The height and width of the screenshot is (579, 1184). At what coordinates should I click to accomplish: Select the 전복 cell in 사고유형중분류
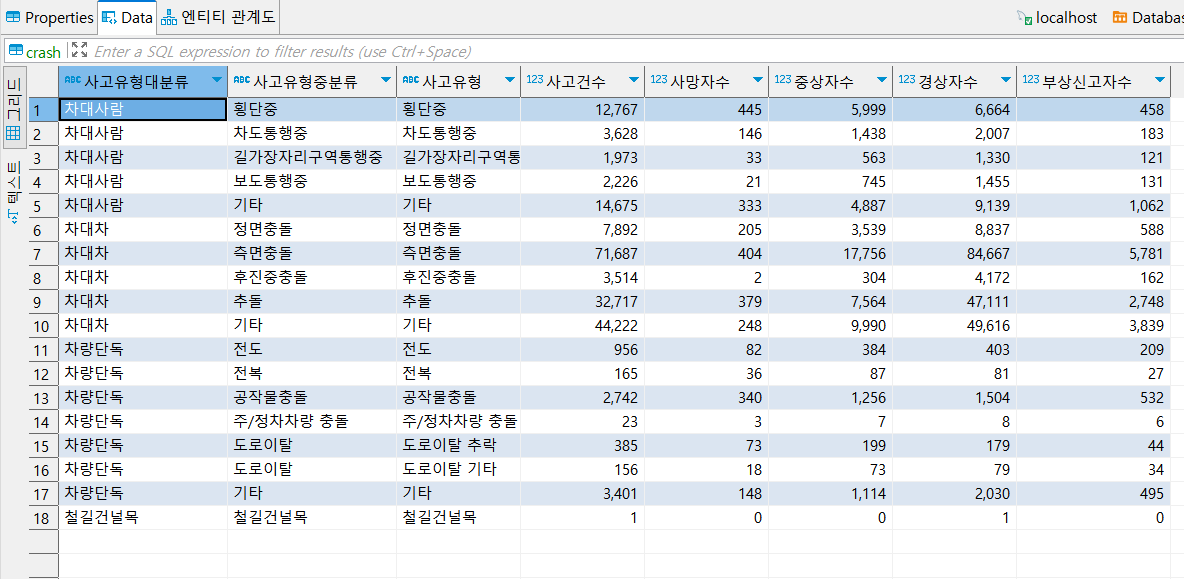(x=312, y=374)
